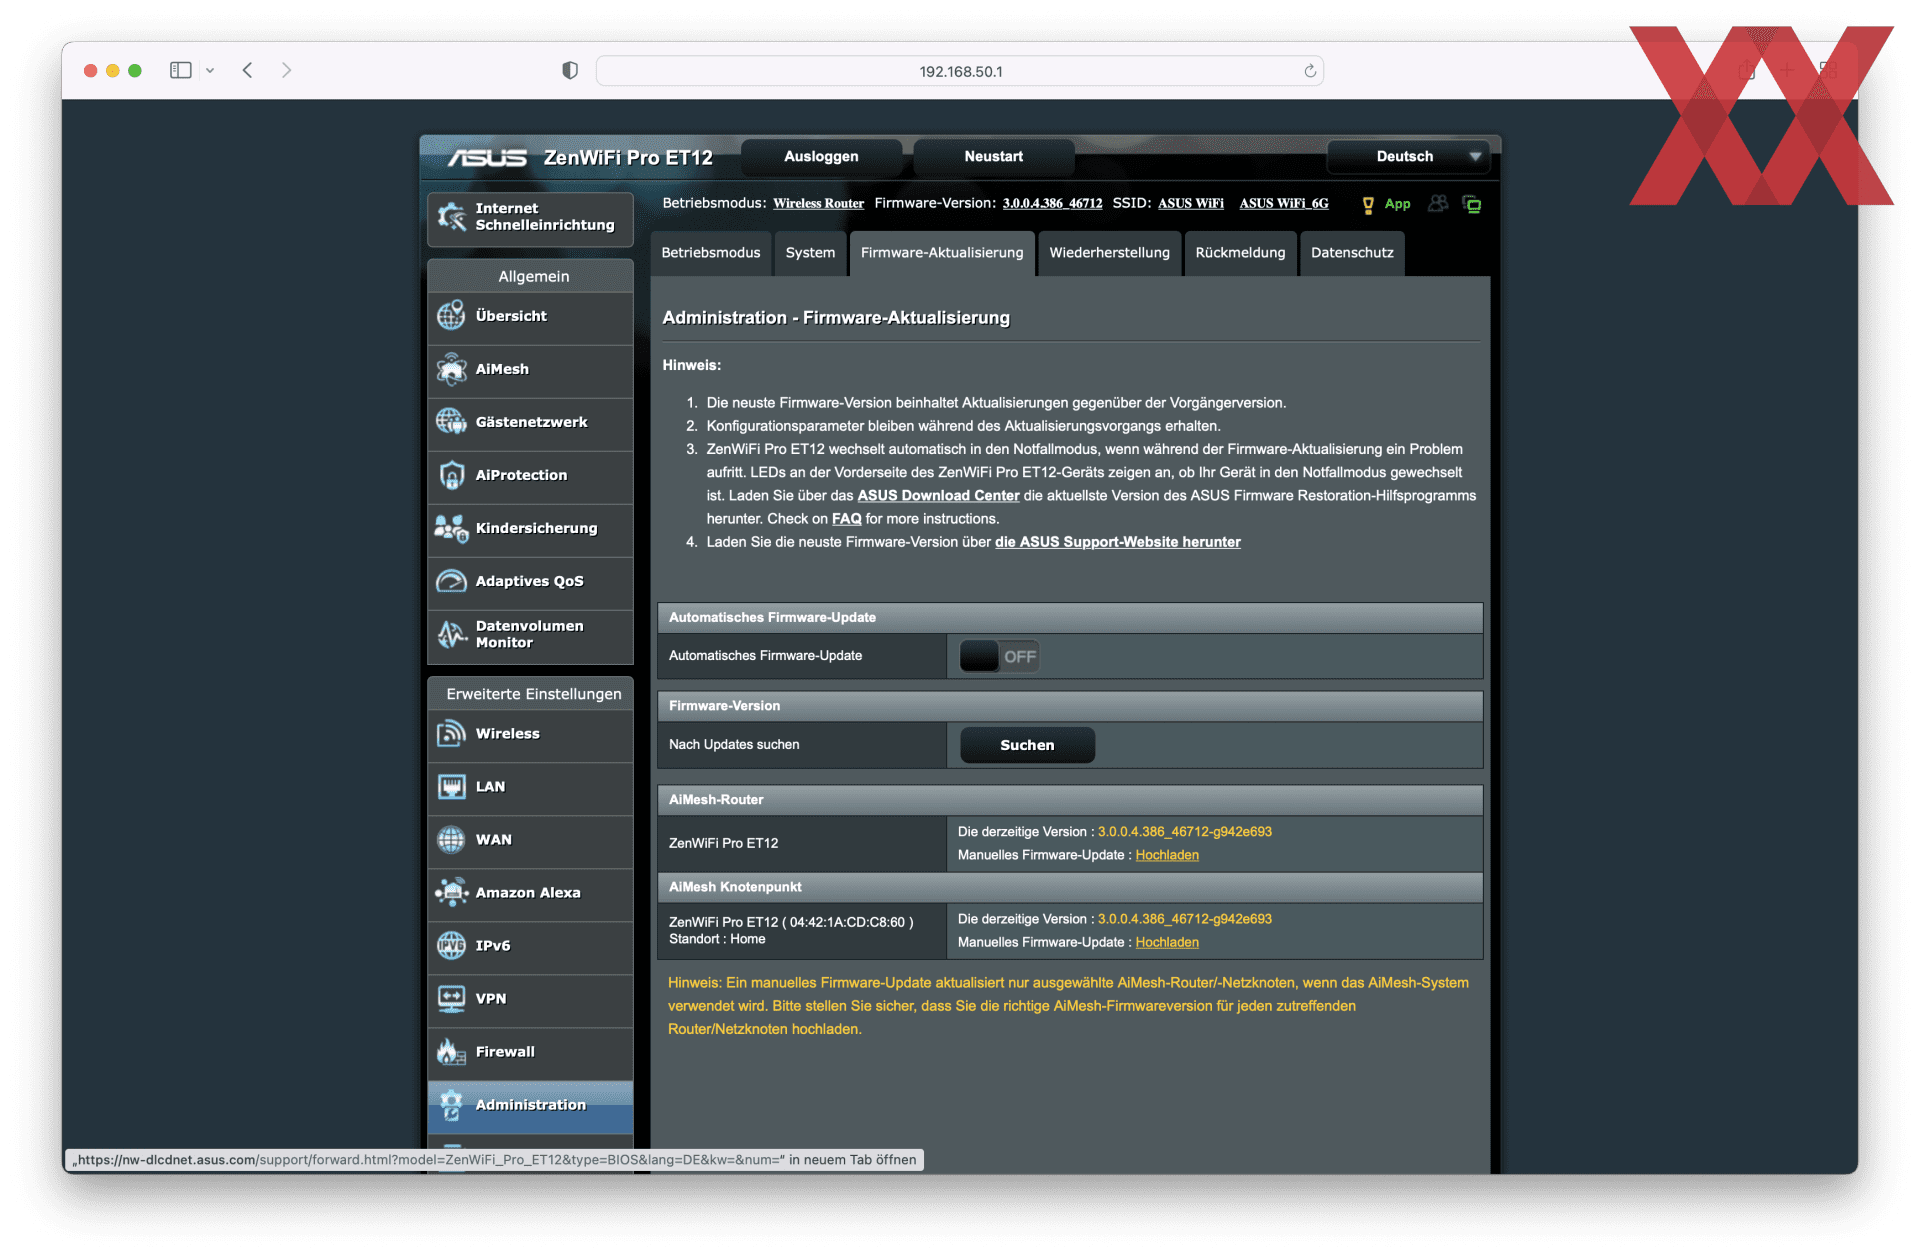Image resolution: width=1920 pixels, height=1256 pixels.
Task: Click the App lightbulb icon
Action: (x=1368, y=205)
